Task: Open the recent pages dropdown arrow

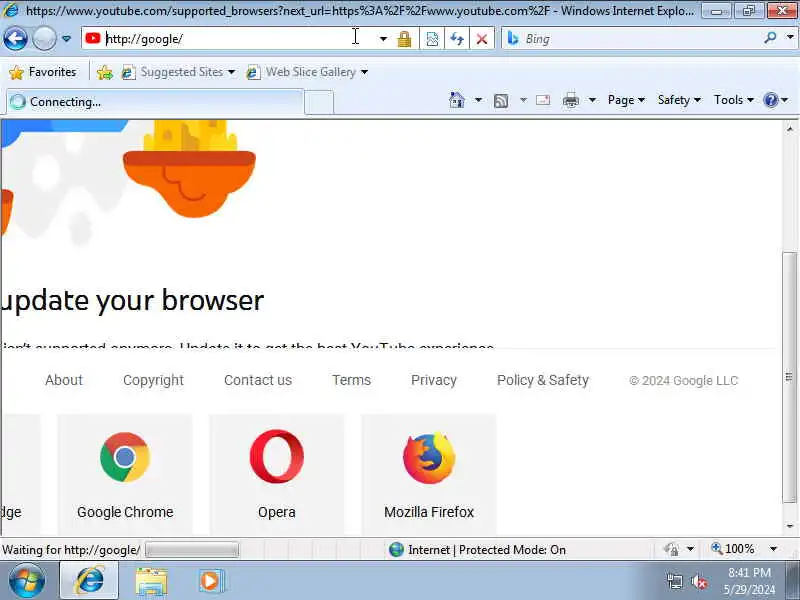Action: pyautogui.click(x=66, y=39)
